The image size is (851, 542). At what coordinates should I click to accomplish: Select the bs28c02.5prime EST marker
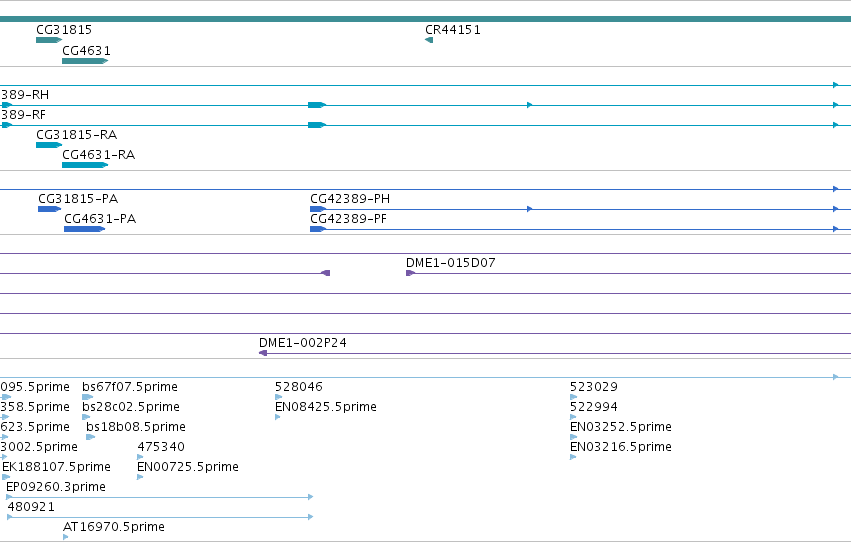[x=86, y=417]
